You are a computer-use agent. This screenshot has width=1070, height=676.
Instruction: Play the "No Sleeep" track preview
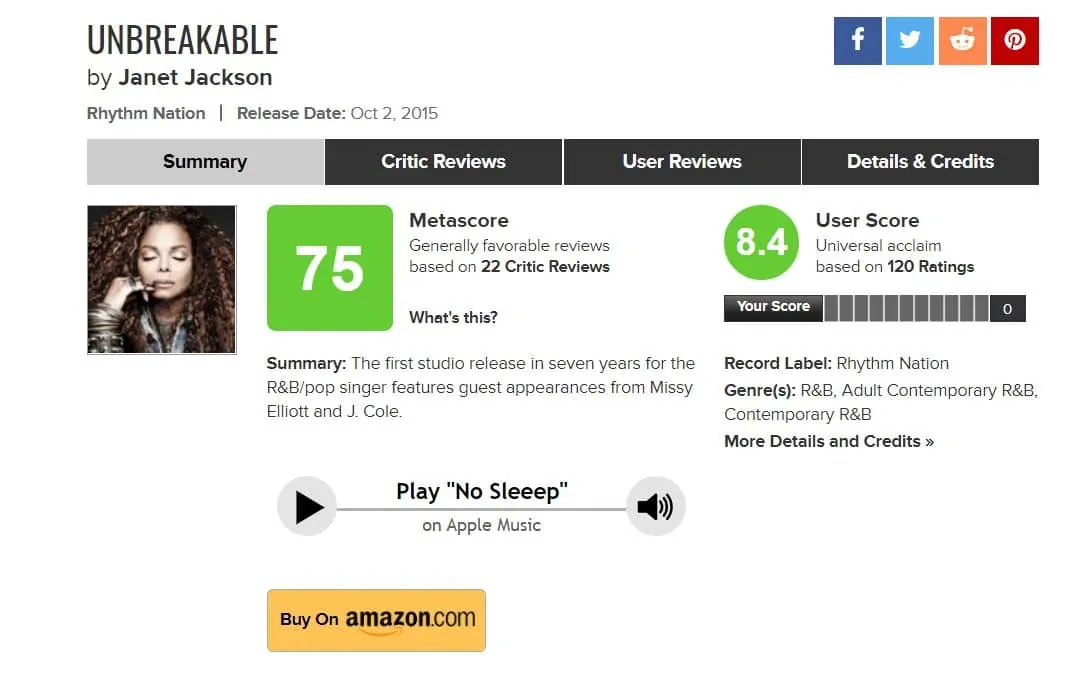(x=307, y=507)
